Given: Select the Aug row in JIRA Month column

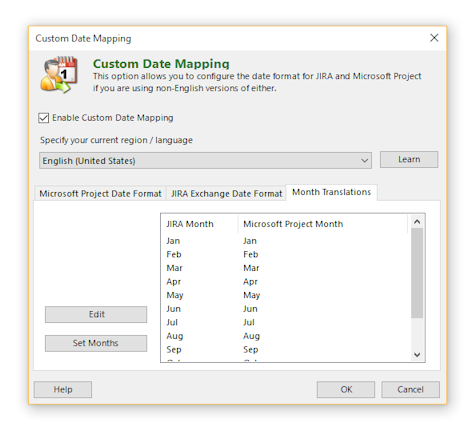Looking at the screenshot, I should pyautogui.click(x=175, y=336).
